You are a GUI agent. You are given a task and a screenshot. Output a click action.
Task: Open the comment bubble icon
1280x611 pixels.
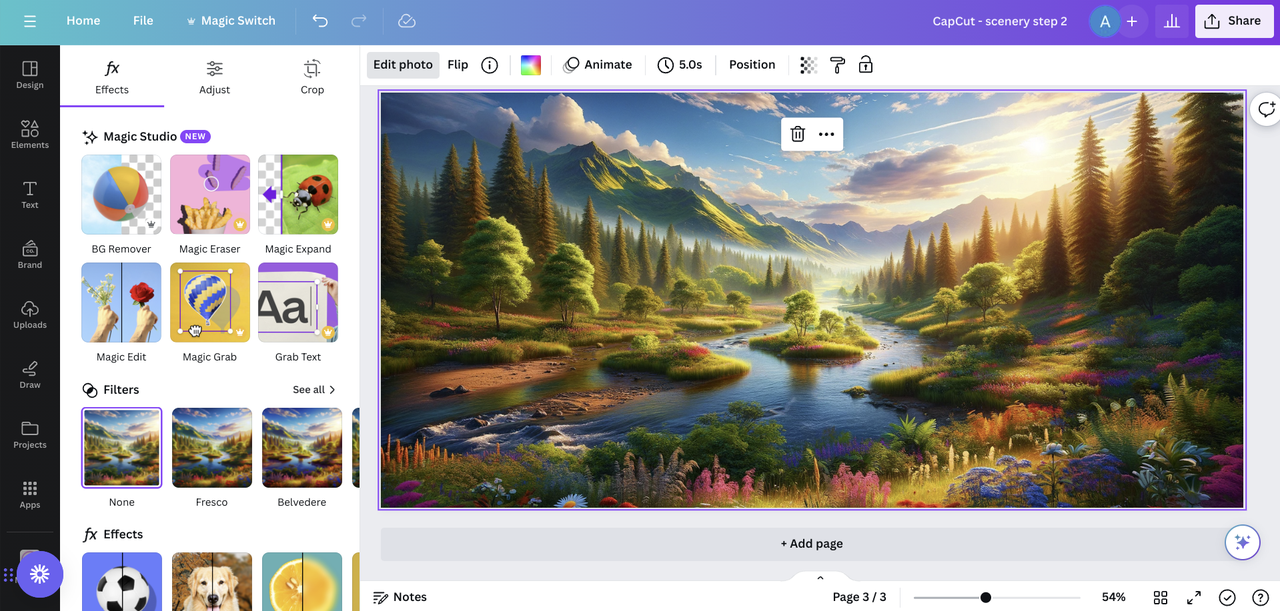coord(1266,109)
